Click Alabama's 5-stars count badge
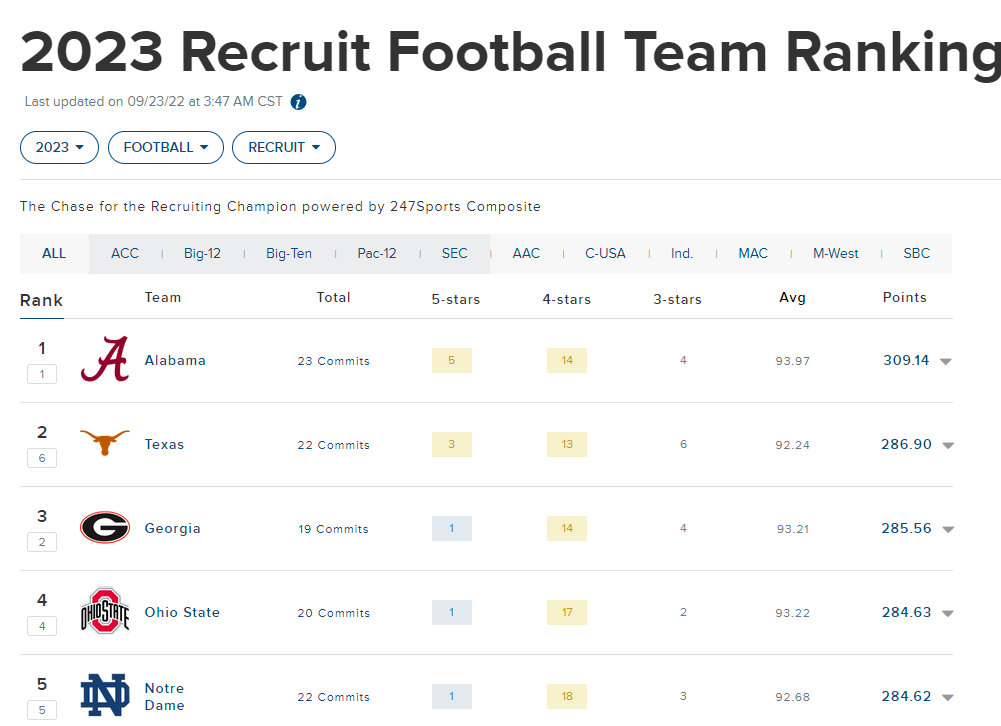The width and height of the screenshot is (1001, 726). (x=451, y=360)
